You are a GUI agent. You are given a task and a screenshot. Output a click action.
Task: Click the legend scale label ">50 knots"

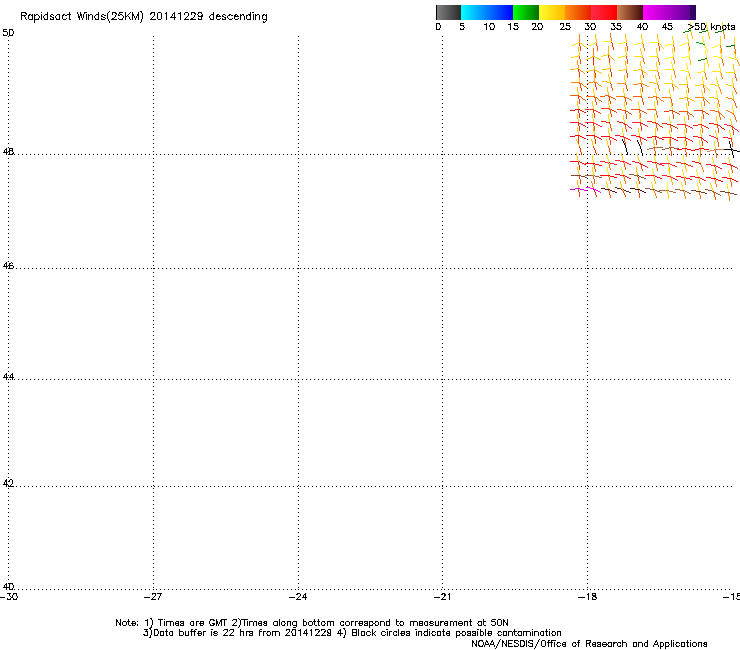[711, 27]
